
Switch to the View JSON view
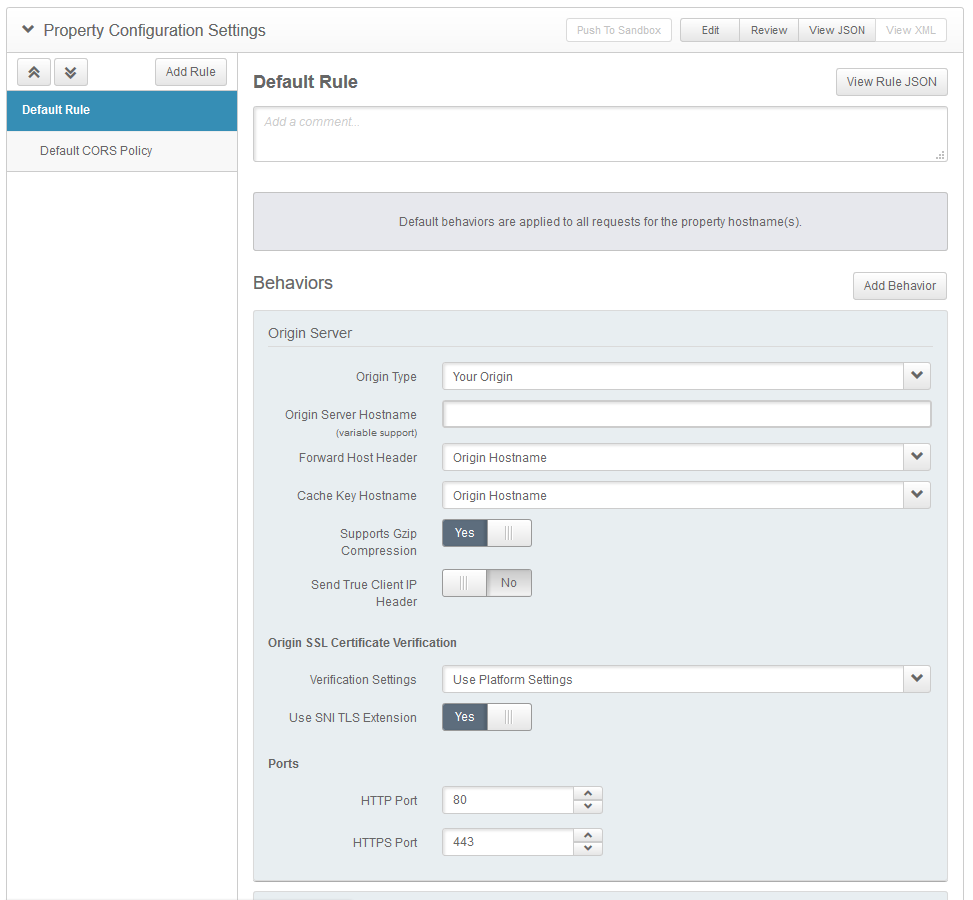pyautogui.click(x=836, y=30)
